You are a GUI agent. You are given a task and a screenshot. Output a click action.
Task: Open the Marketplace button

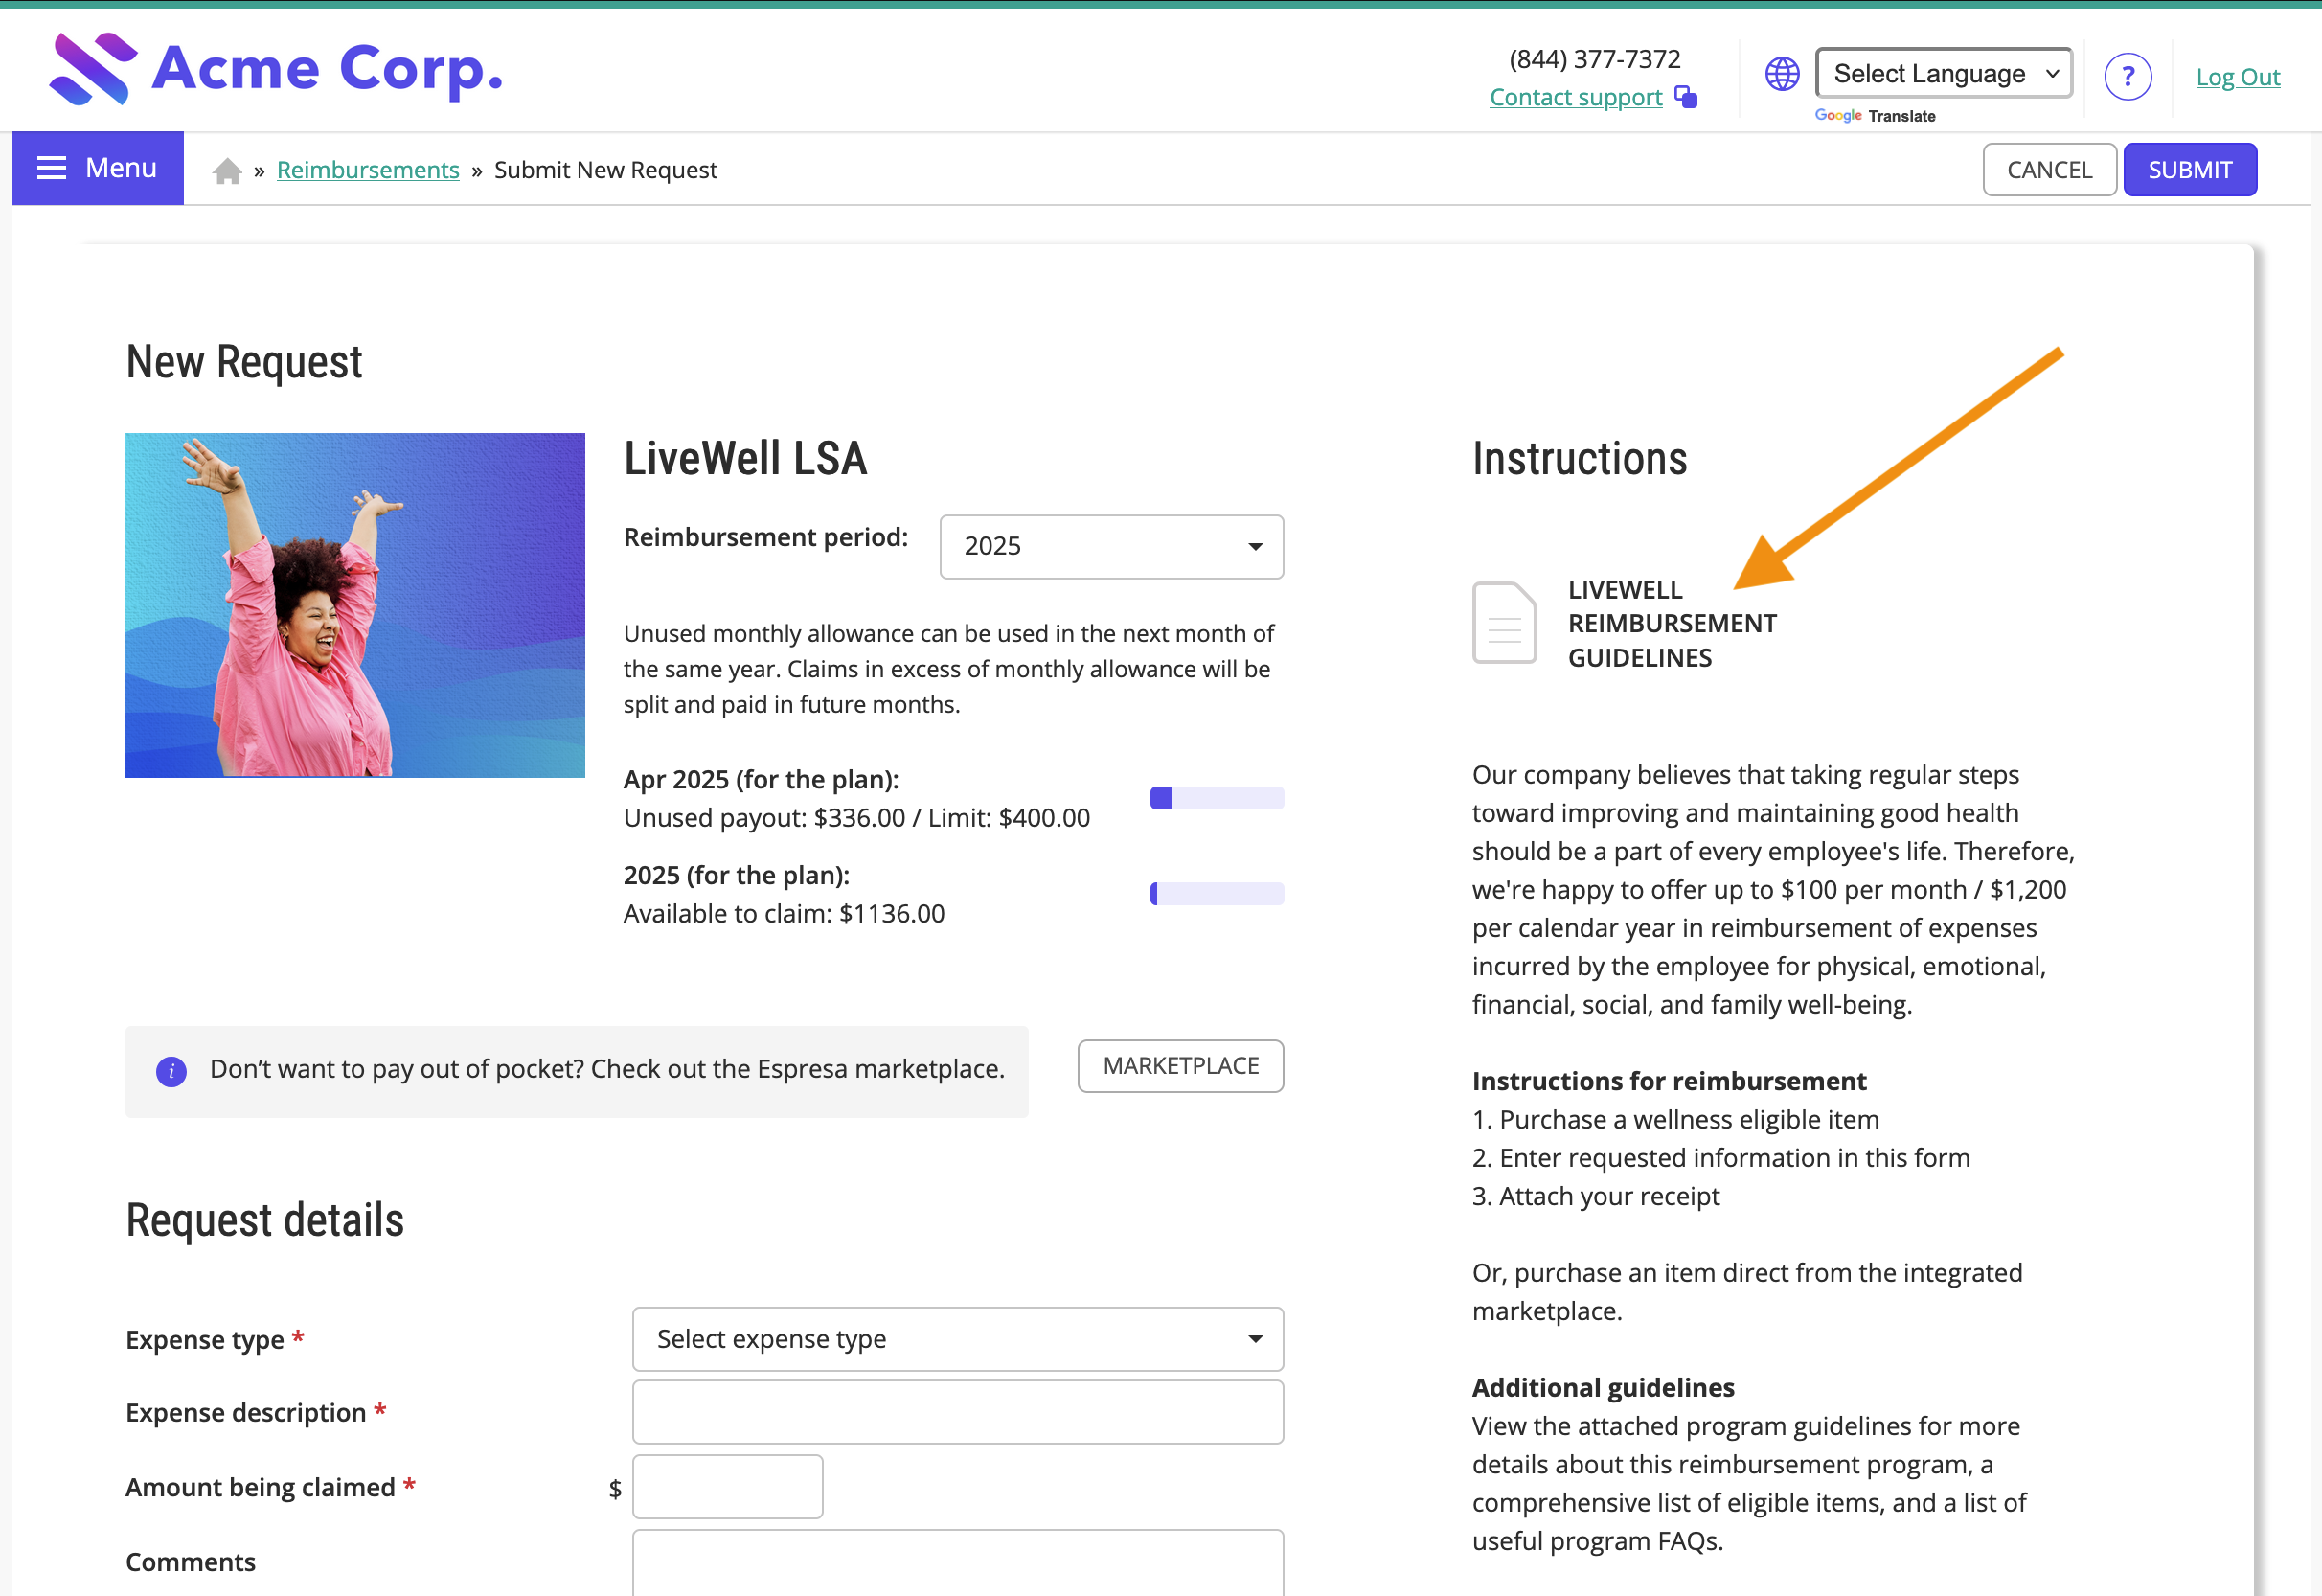pyautogui.click(x=1180, y=1066)
